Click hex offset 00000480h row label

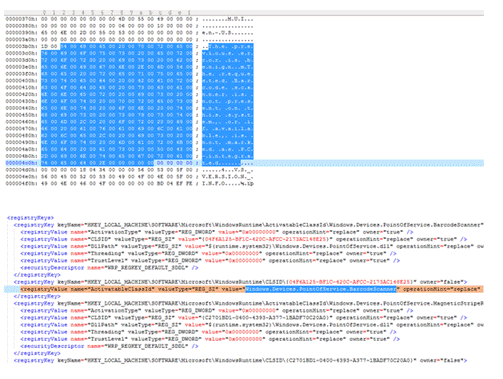pos(22,135)
